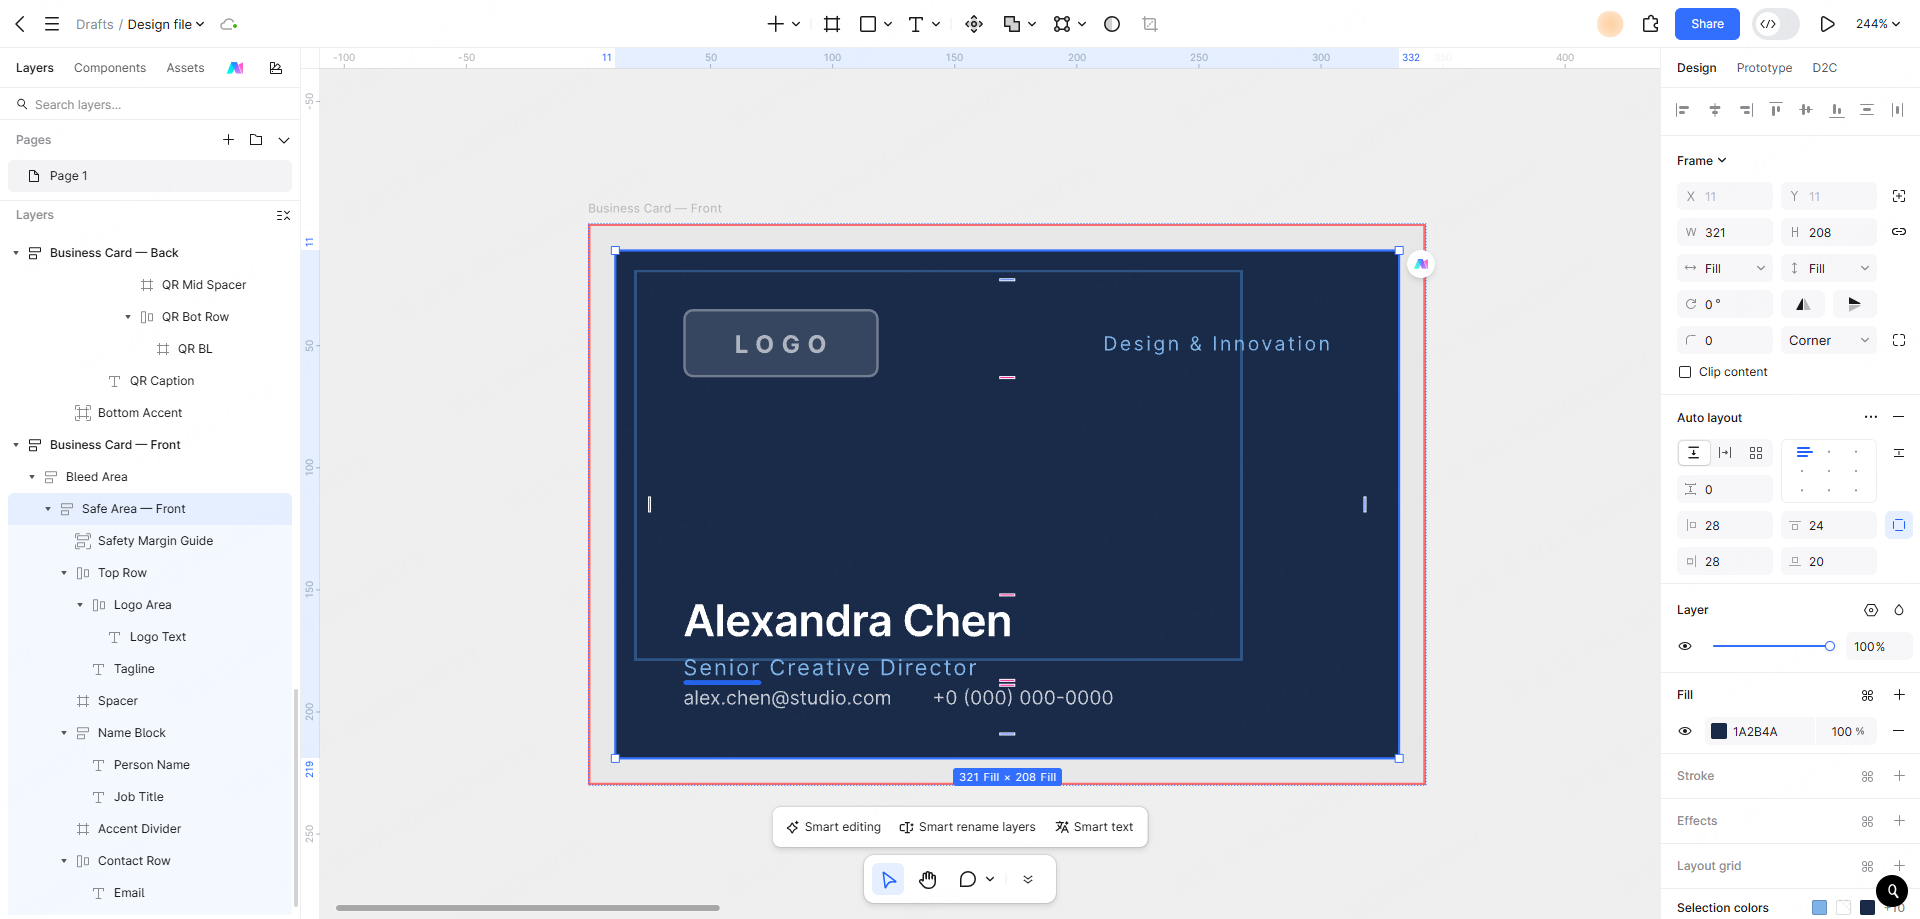Screen dimensions: 1920x919
Task: Open the zoom level 244% dropdown
Action: [1878, 24]
